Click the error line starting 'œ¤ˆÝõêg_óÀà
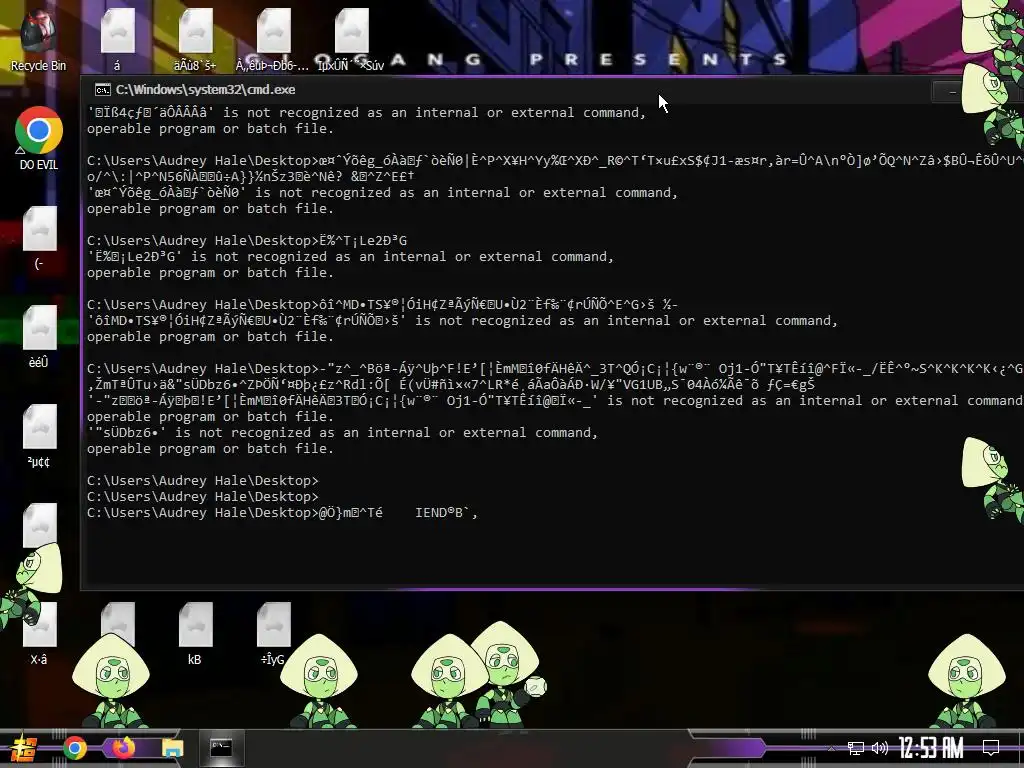The height and width of the screenshot is (768, 1024). [382, 193]
